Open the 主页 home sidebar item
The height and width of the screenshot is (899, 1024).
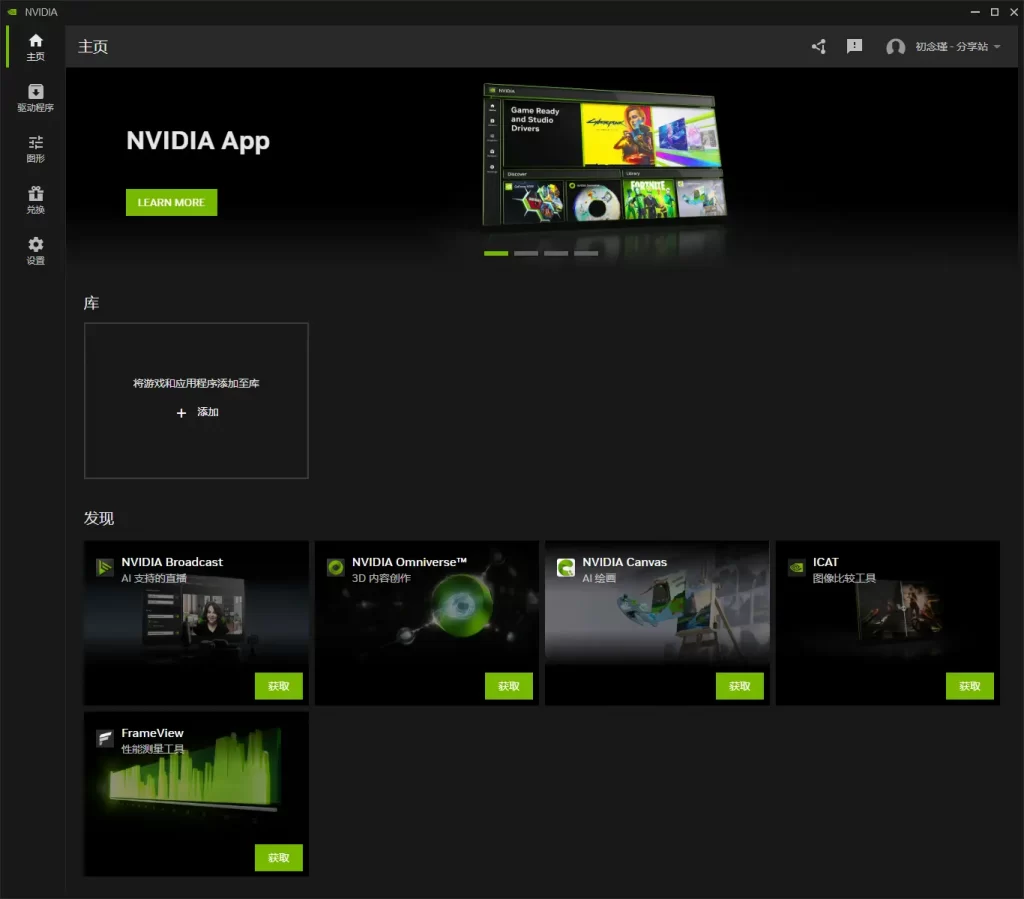tap(35, 47)
